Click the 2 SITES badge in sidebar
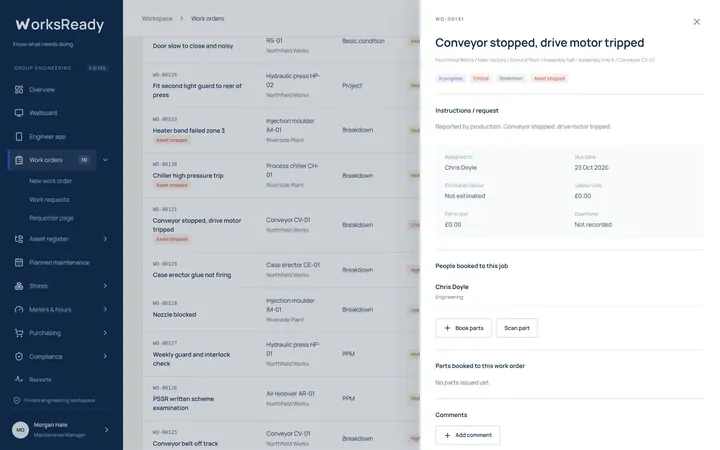 point(97,68)
